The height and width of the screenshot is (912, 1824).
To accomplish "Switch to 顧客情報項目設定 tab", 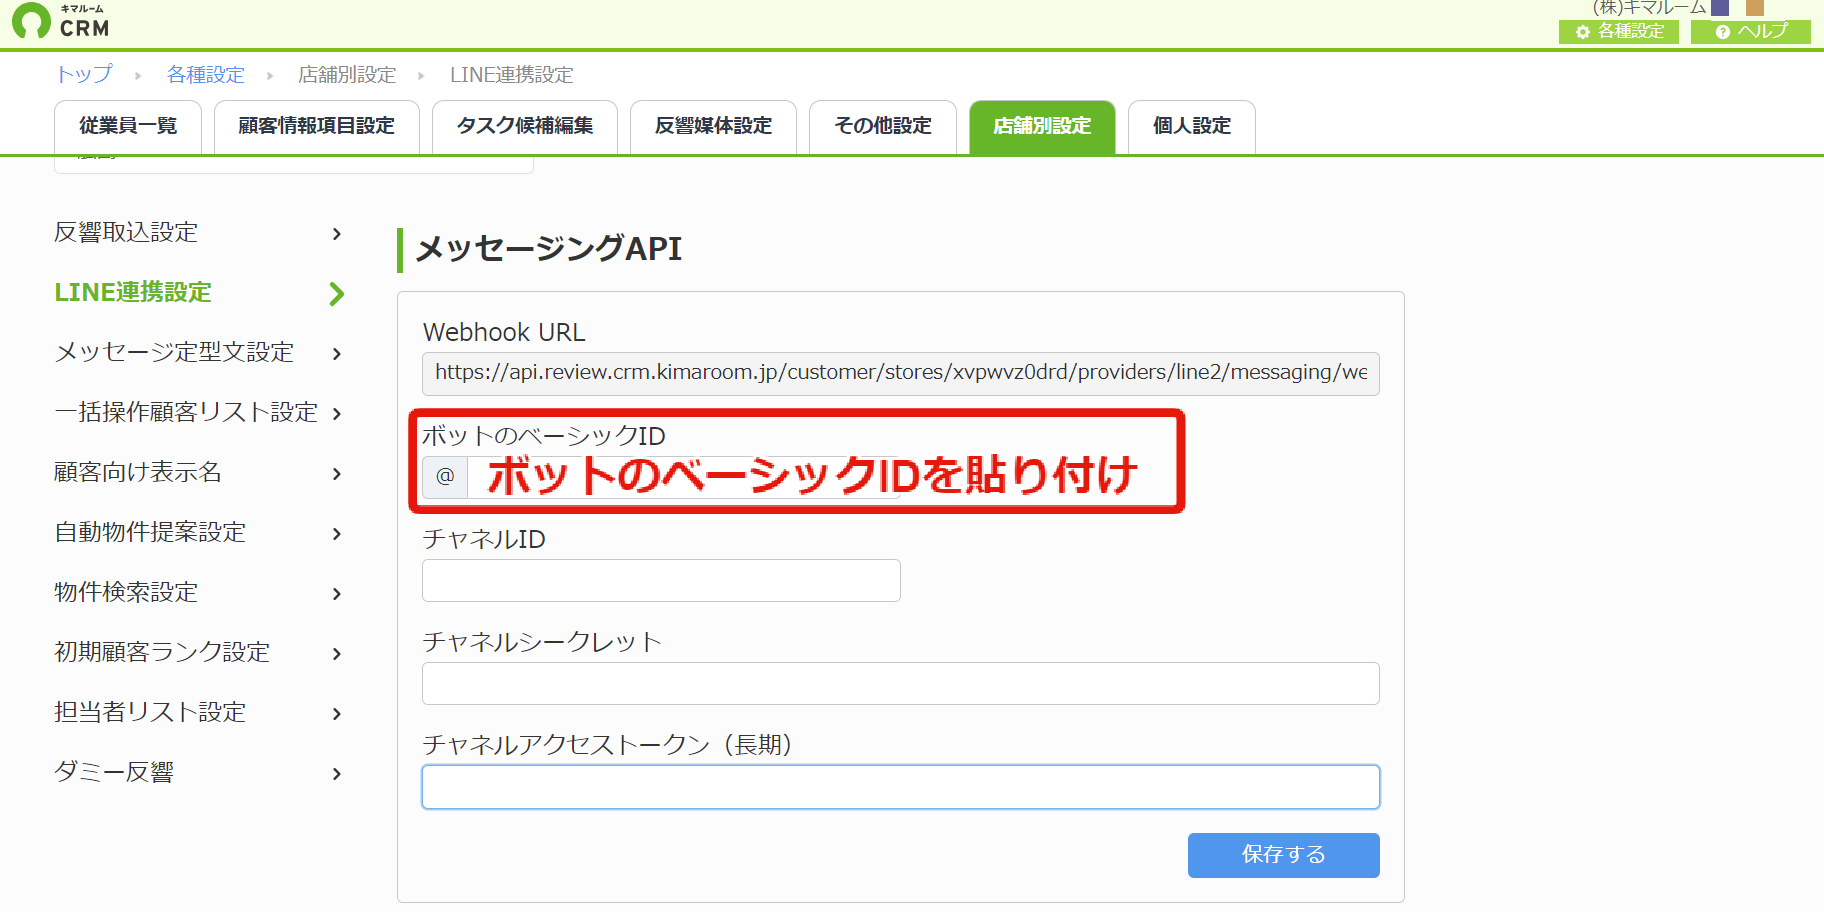I will point(317,126).
